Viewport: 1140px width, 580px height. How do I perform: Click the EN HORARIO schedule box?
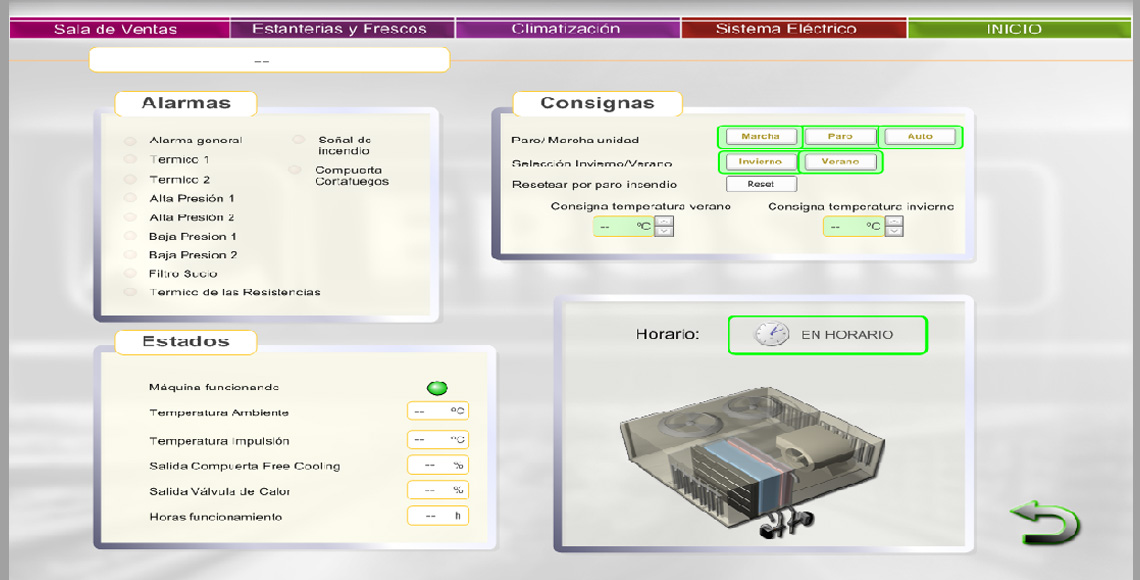point(827,335)
